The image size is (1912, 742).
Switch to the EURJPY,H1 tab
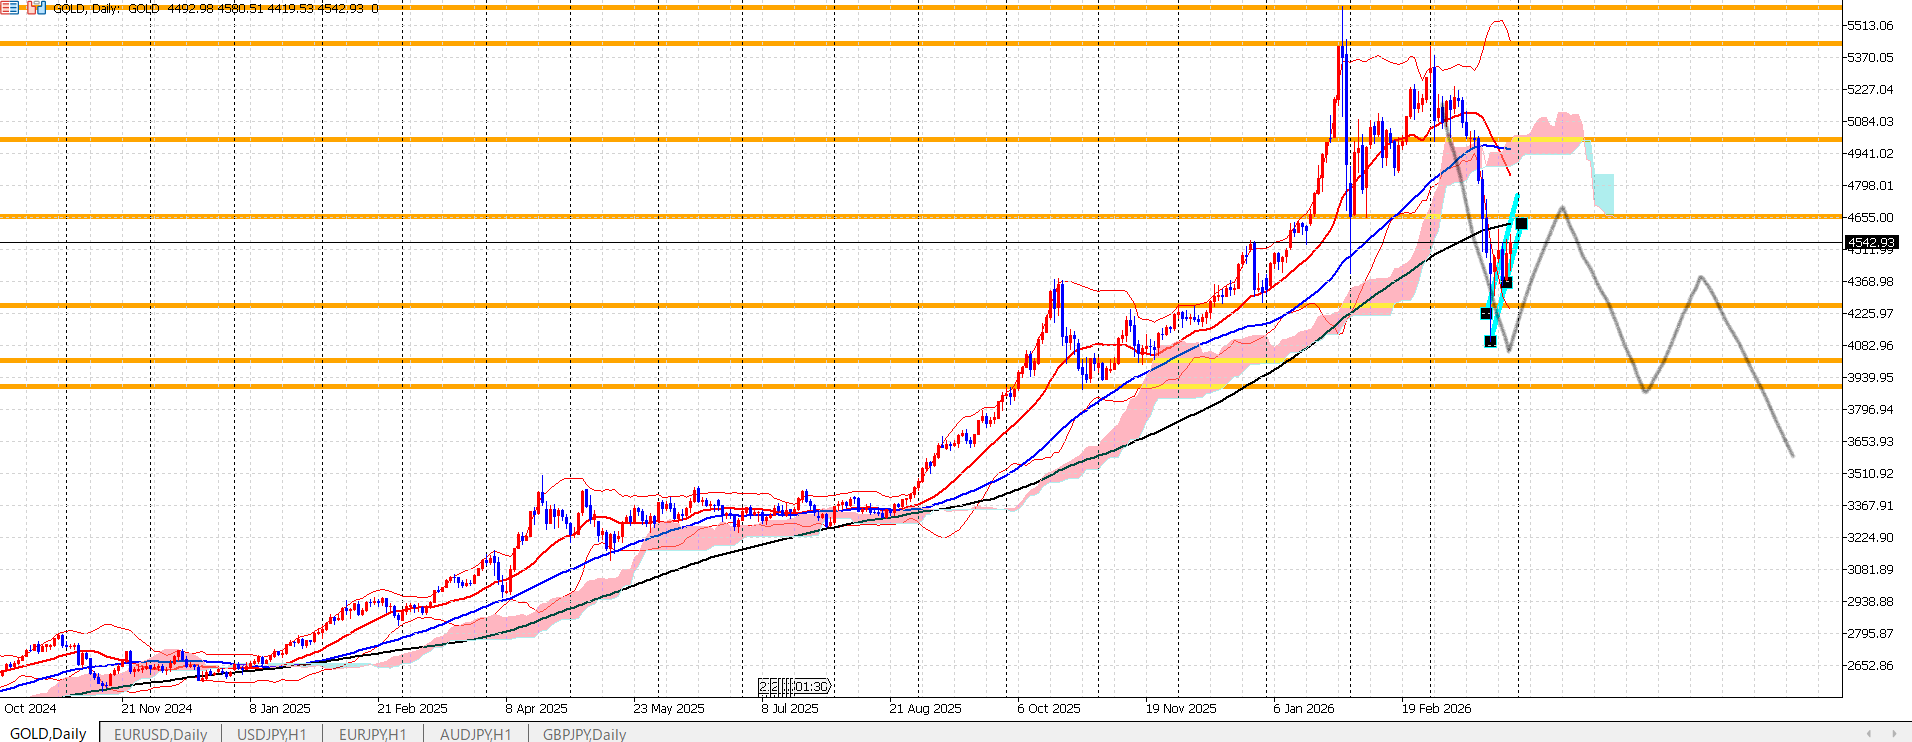[x=372, y=734]
